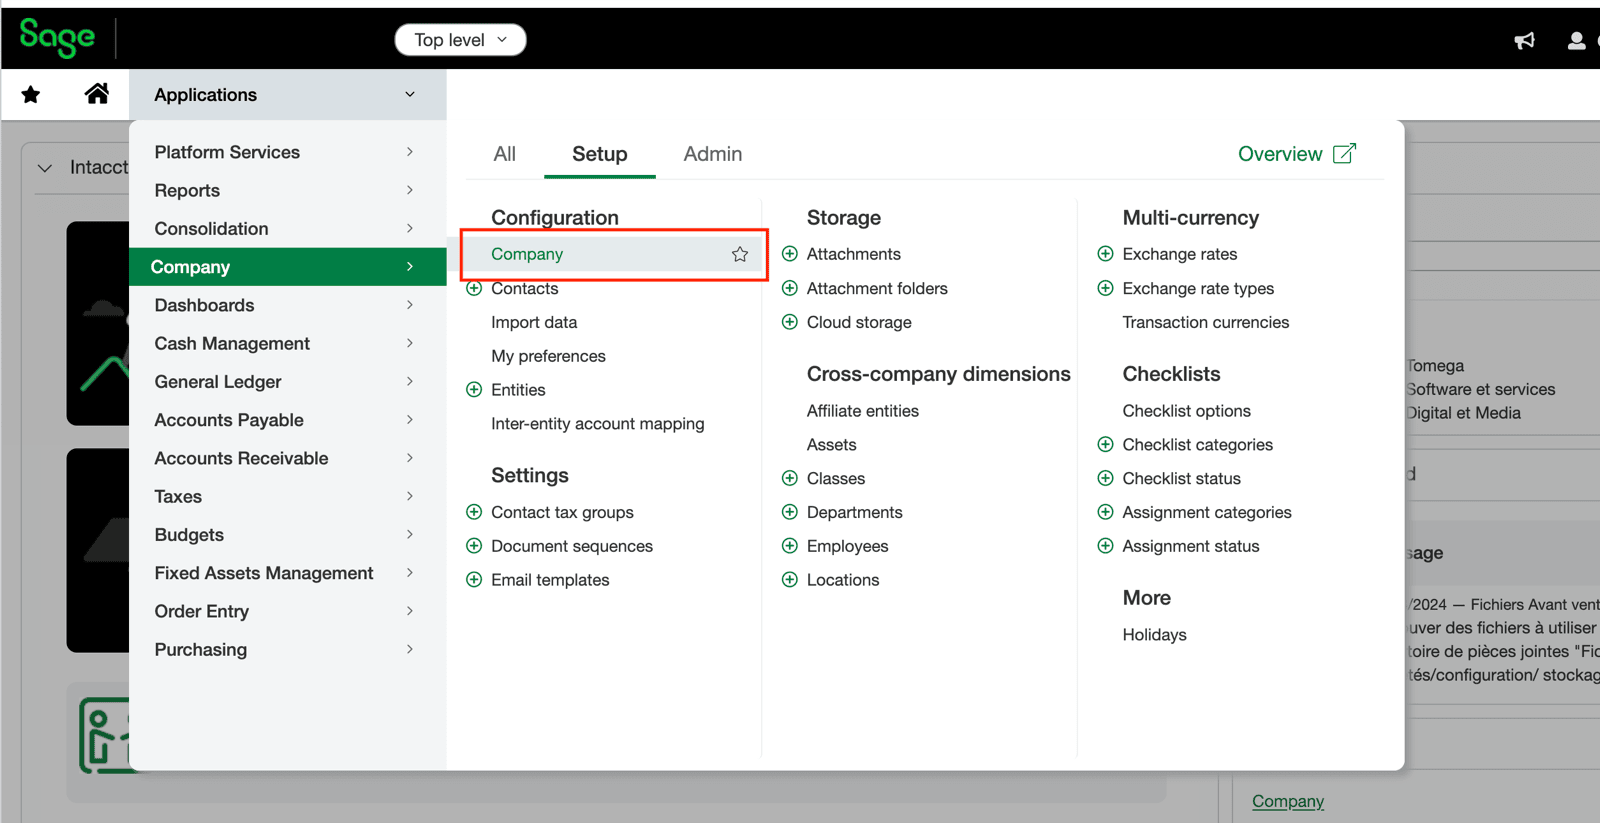Open Departments list link
The width and height of the screenshot is (1600, 823).
(x=855, y=512)
